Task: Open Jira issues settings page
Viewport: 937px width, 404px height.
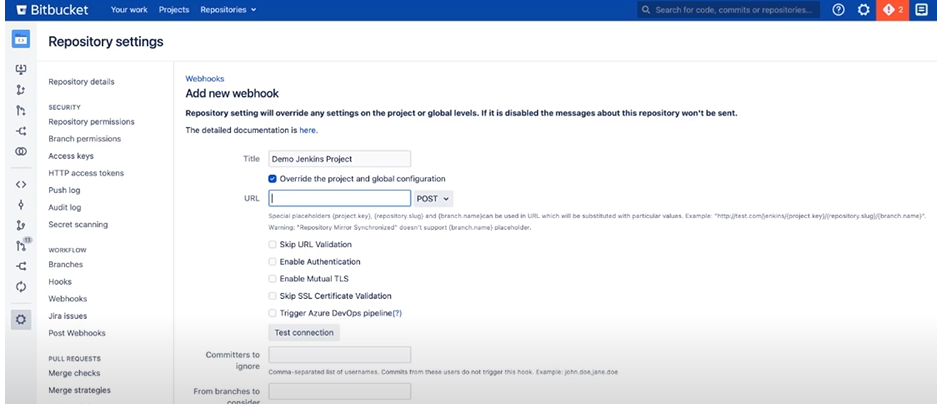Action: (68, 316)
